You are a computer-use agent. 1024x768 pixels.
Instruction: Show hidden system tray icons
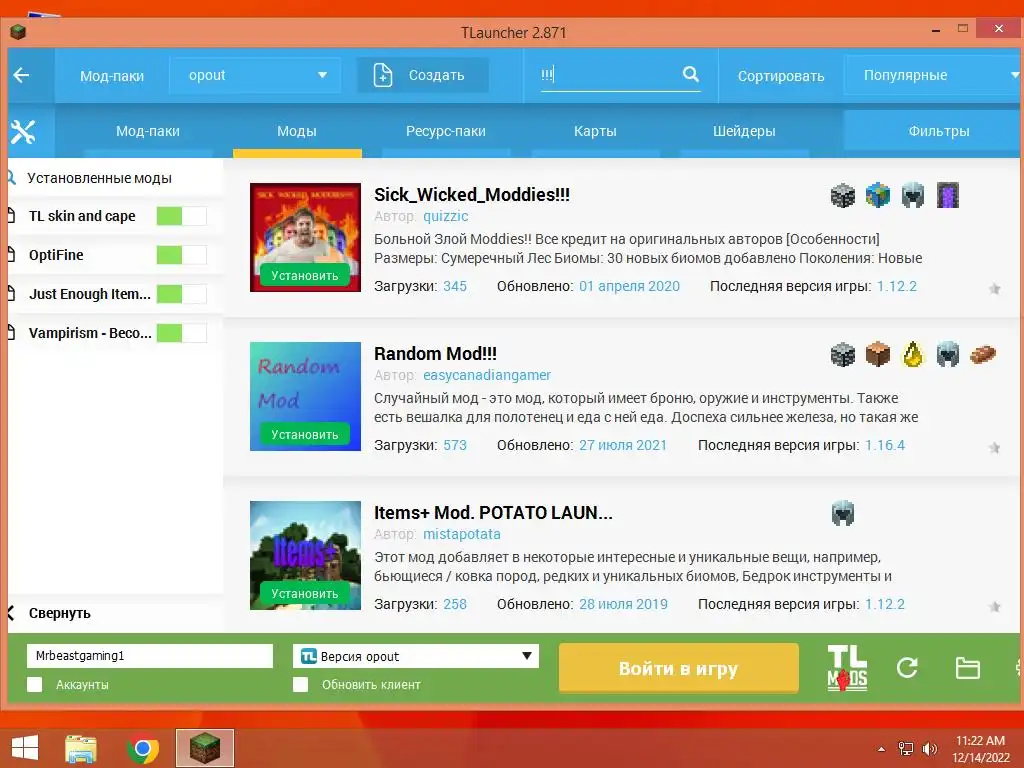tap(882, 749)
